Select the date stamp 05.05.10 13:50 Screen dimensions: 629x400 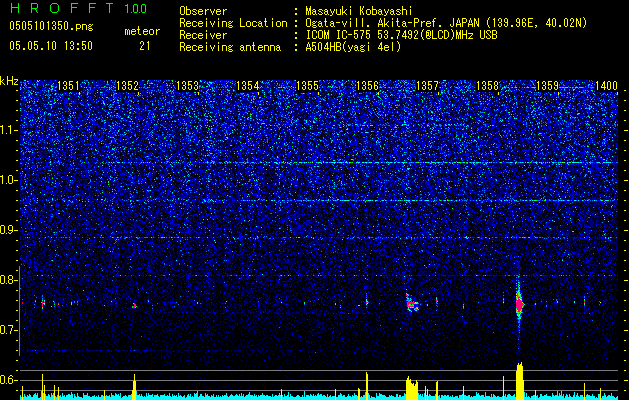click(51, 46)
